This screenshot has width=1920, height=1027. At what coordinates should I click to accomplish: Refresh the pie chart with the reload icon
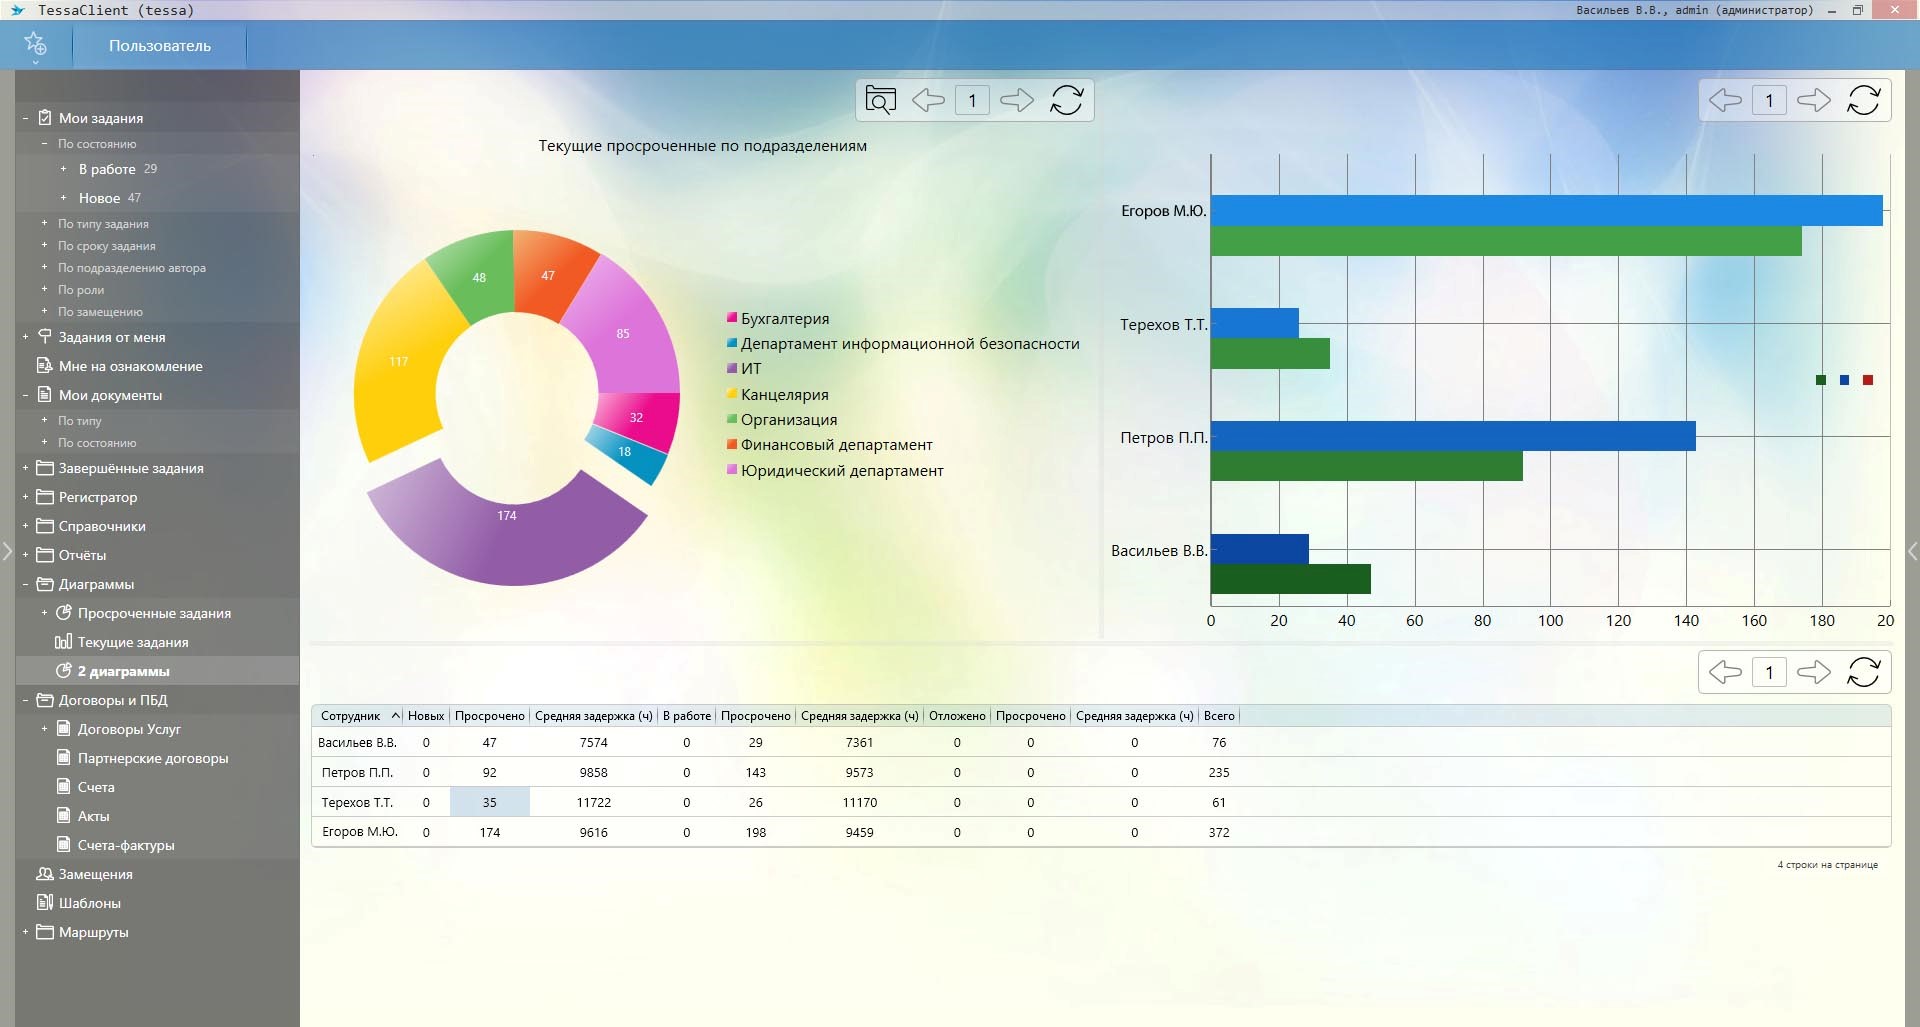(x=1066, y=100)
